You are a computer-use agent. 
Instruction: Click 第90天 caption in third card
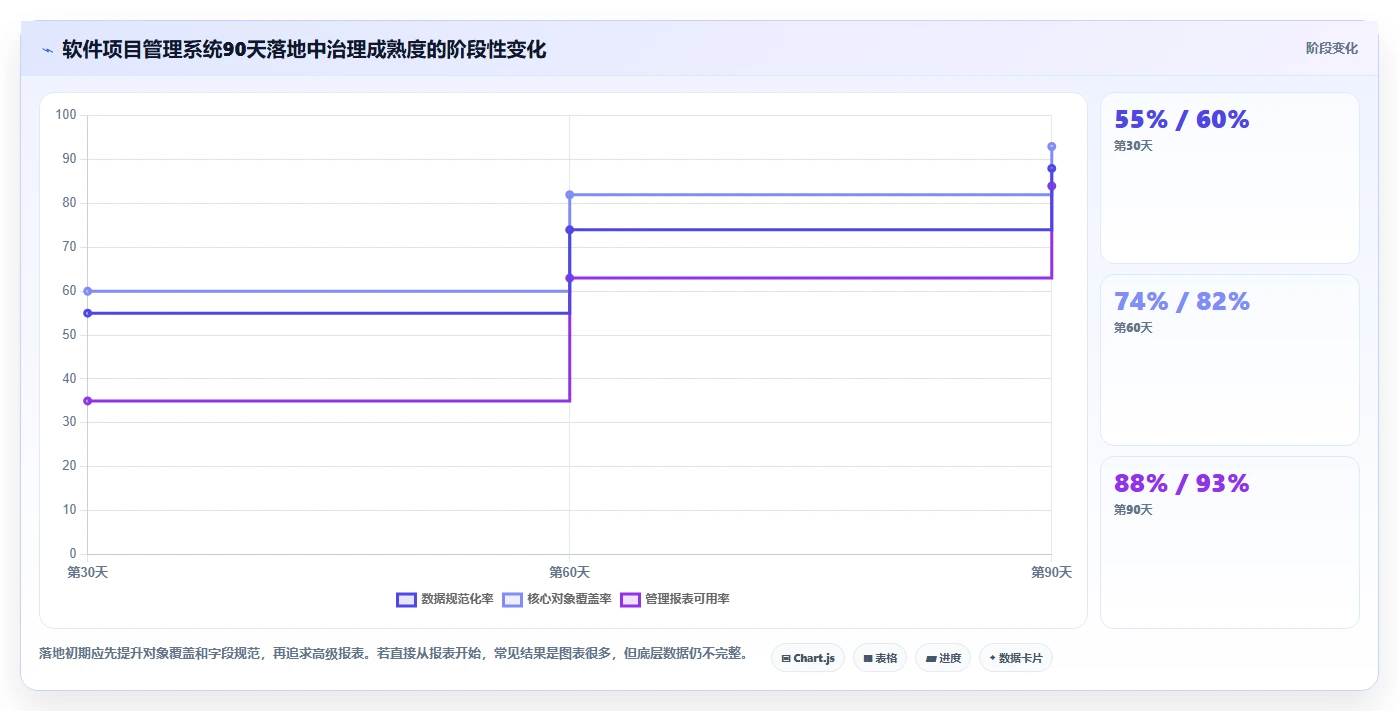(1133, 510)
